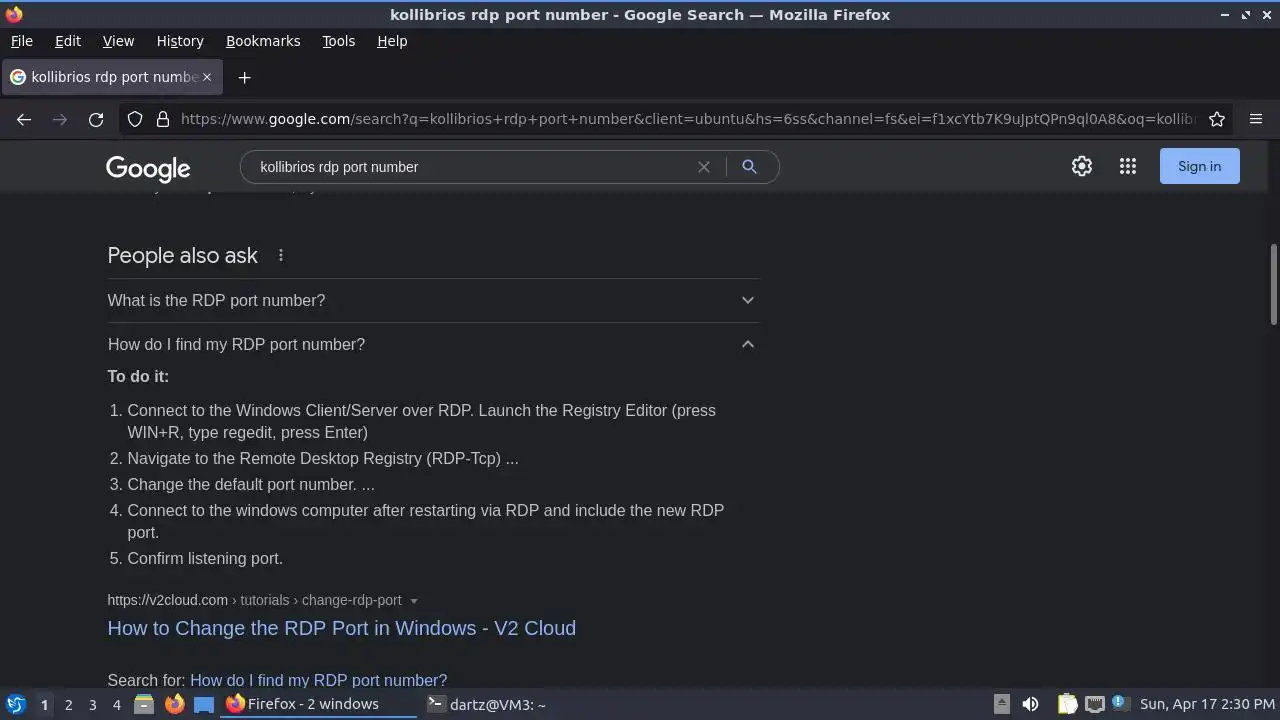1280x720 pixels.
Task: Open the File menu
Action: coord(21,41)
